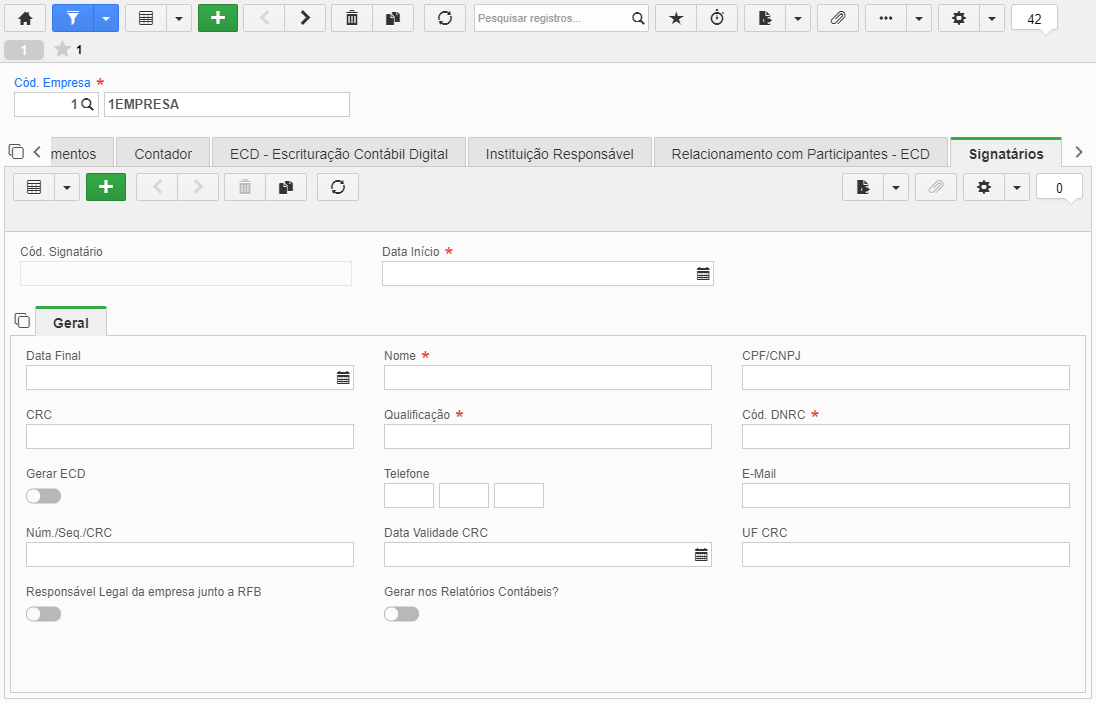Add new signatário with green plus
Viewport: 1096px width, 703px height.
pos(106,187)
